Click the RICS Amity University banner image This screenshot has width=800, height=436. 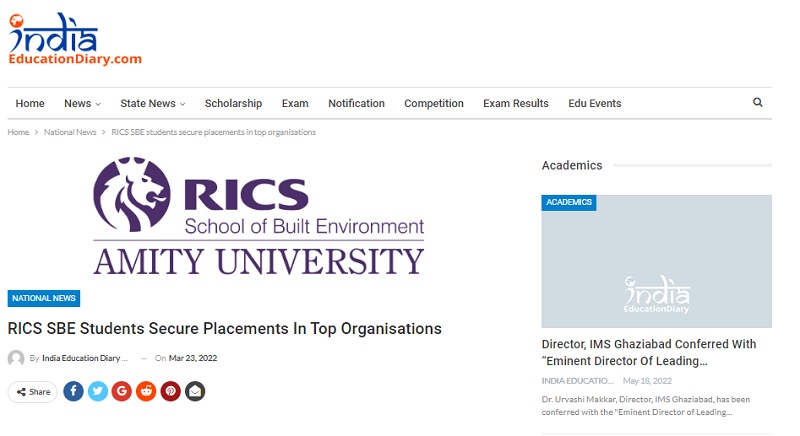pos(259,216)
